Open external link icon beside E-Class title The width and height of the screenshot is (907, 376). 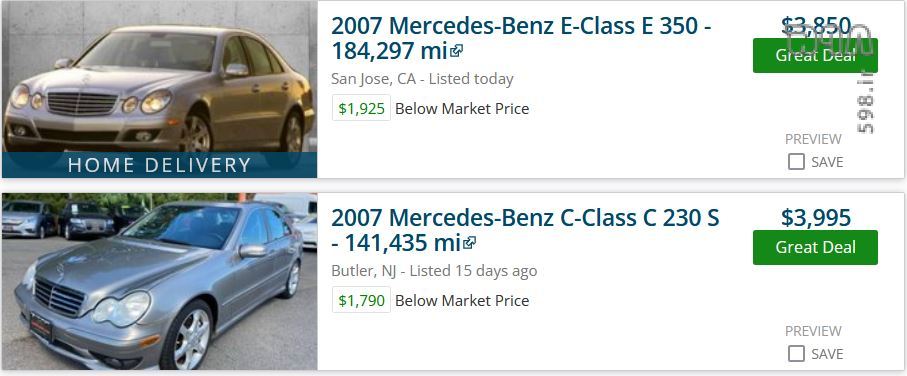click(x=457, y=51)
